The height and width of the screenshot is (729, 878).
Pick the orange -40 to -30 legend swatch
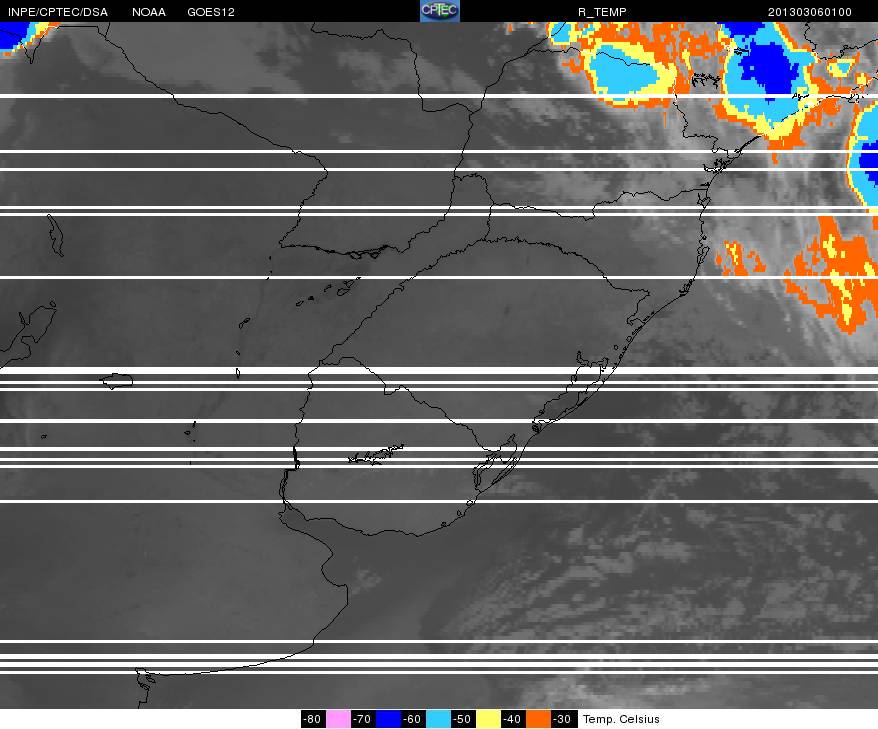pyautogui.click(x=538, y=719)
